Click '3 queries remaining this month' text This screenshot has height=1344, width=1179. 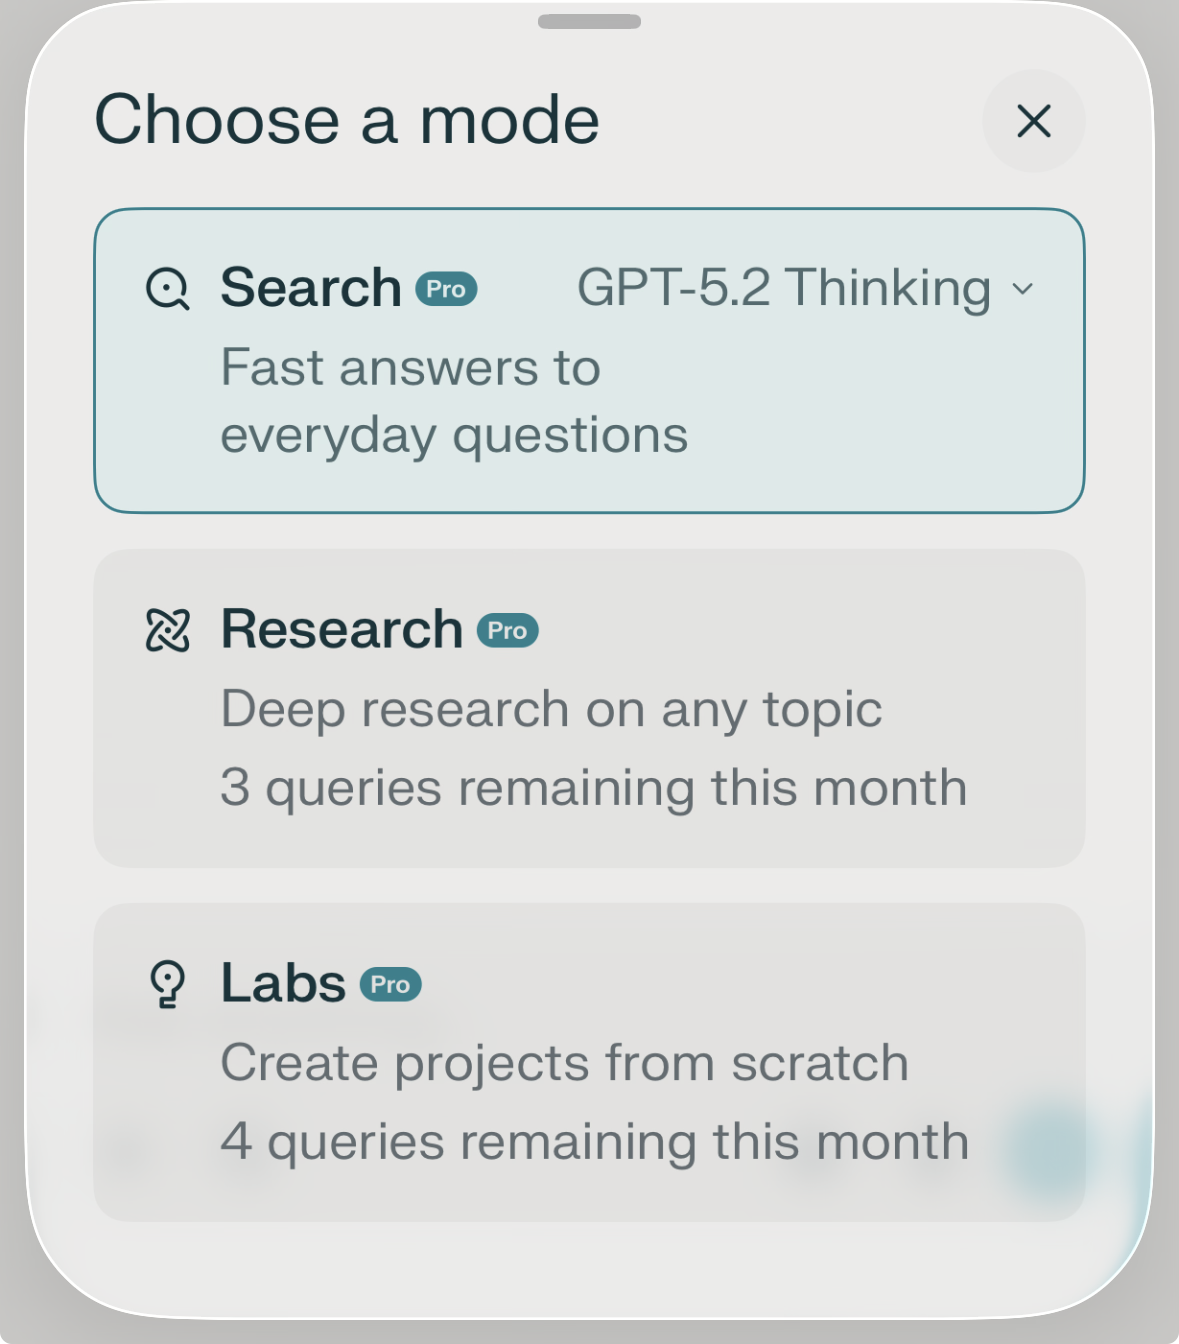pos(593,787)
